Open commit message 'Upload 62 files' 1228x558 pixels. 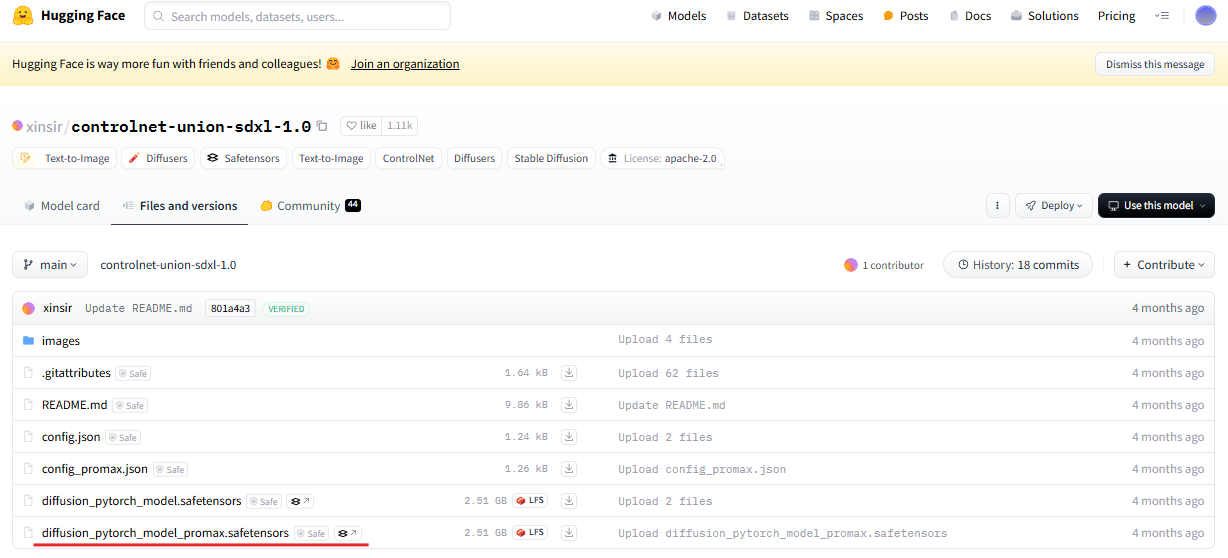[x=668, y=373]
